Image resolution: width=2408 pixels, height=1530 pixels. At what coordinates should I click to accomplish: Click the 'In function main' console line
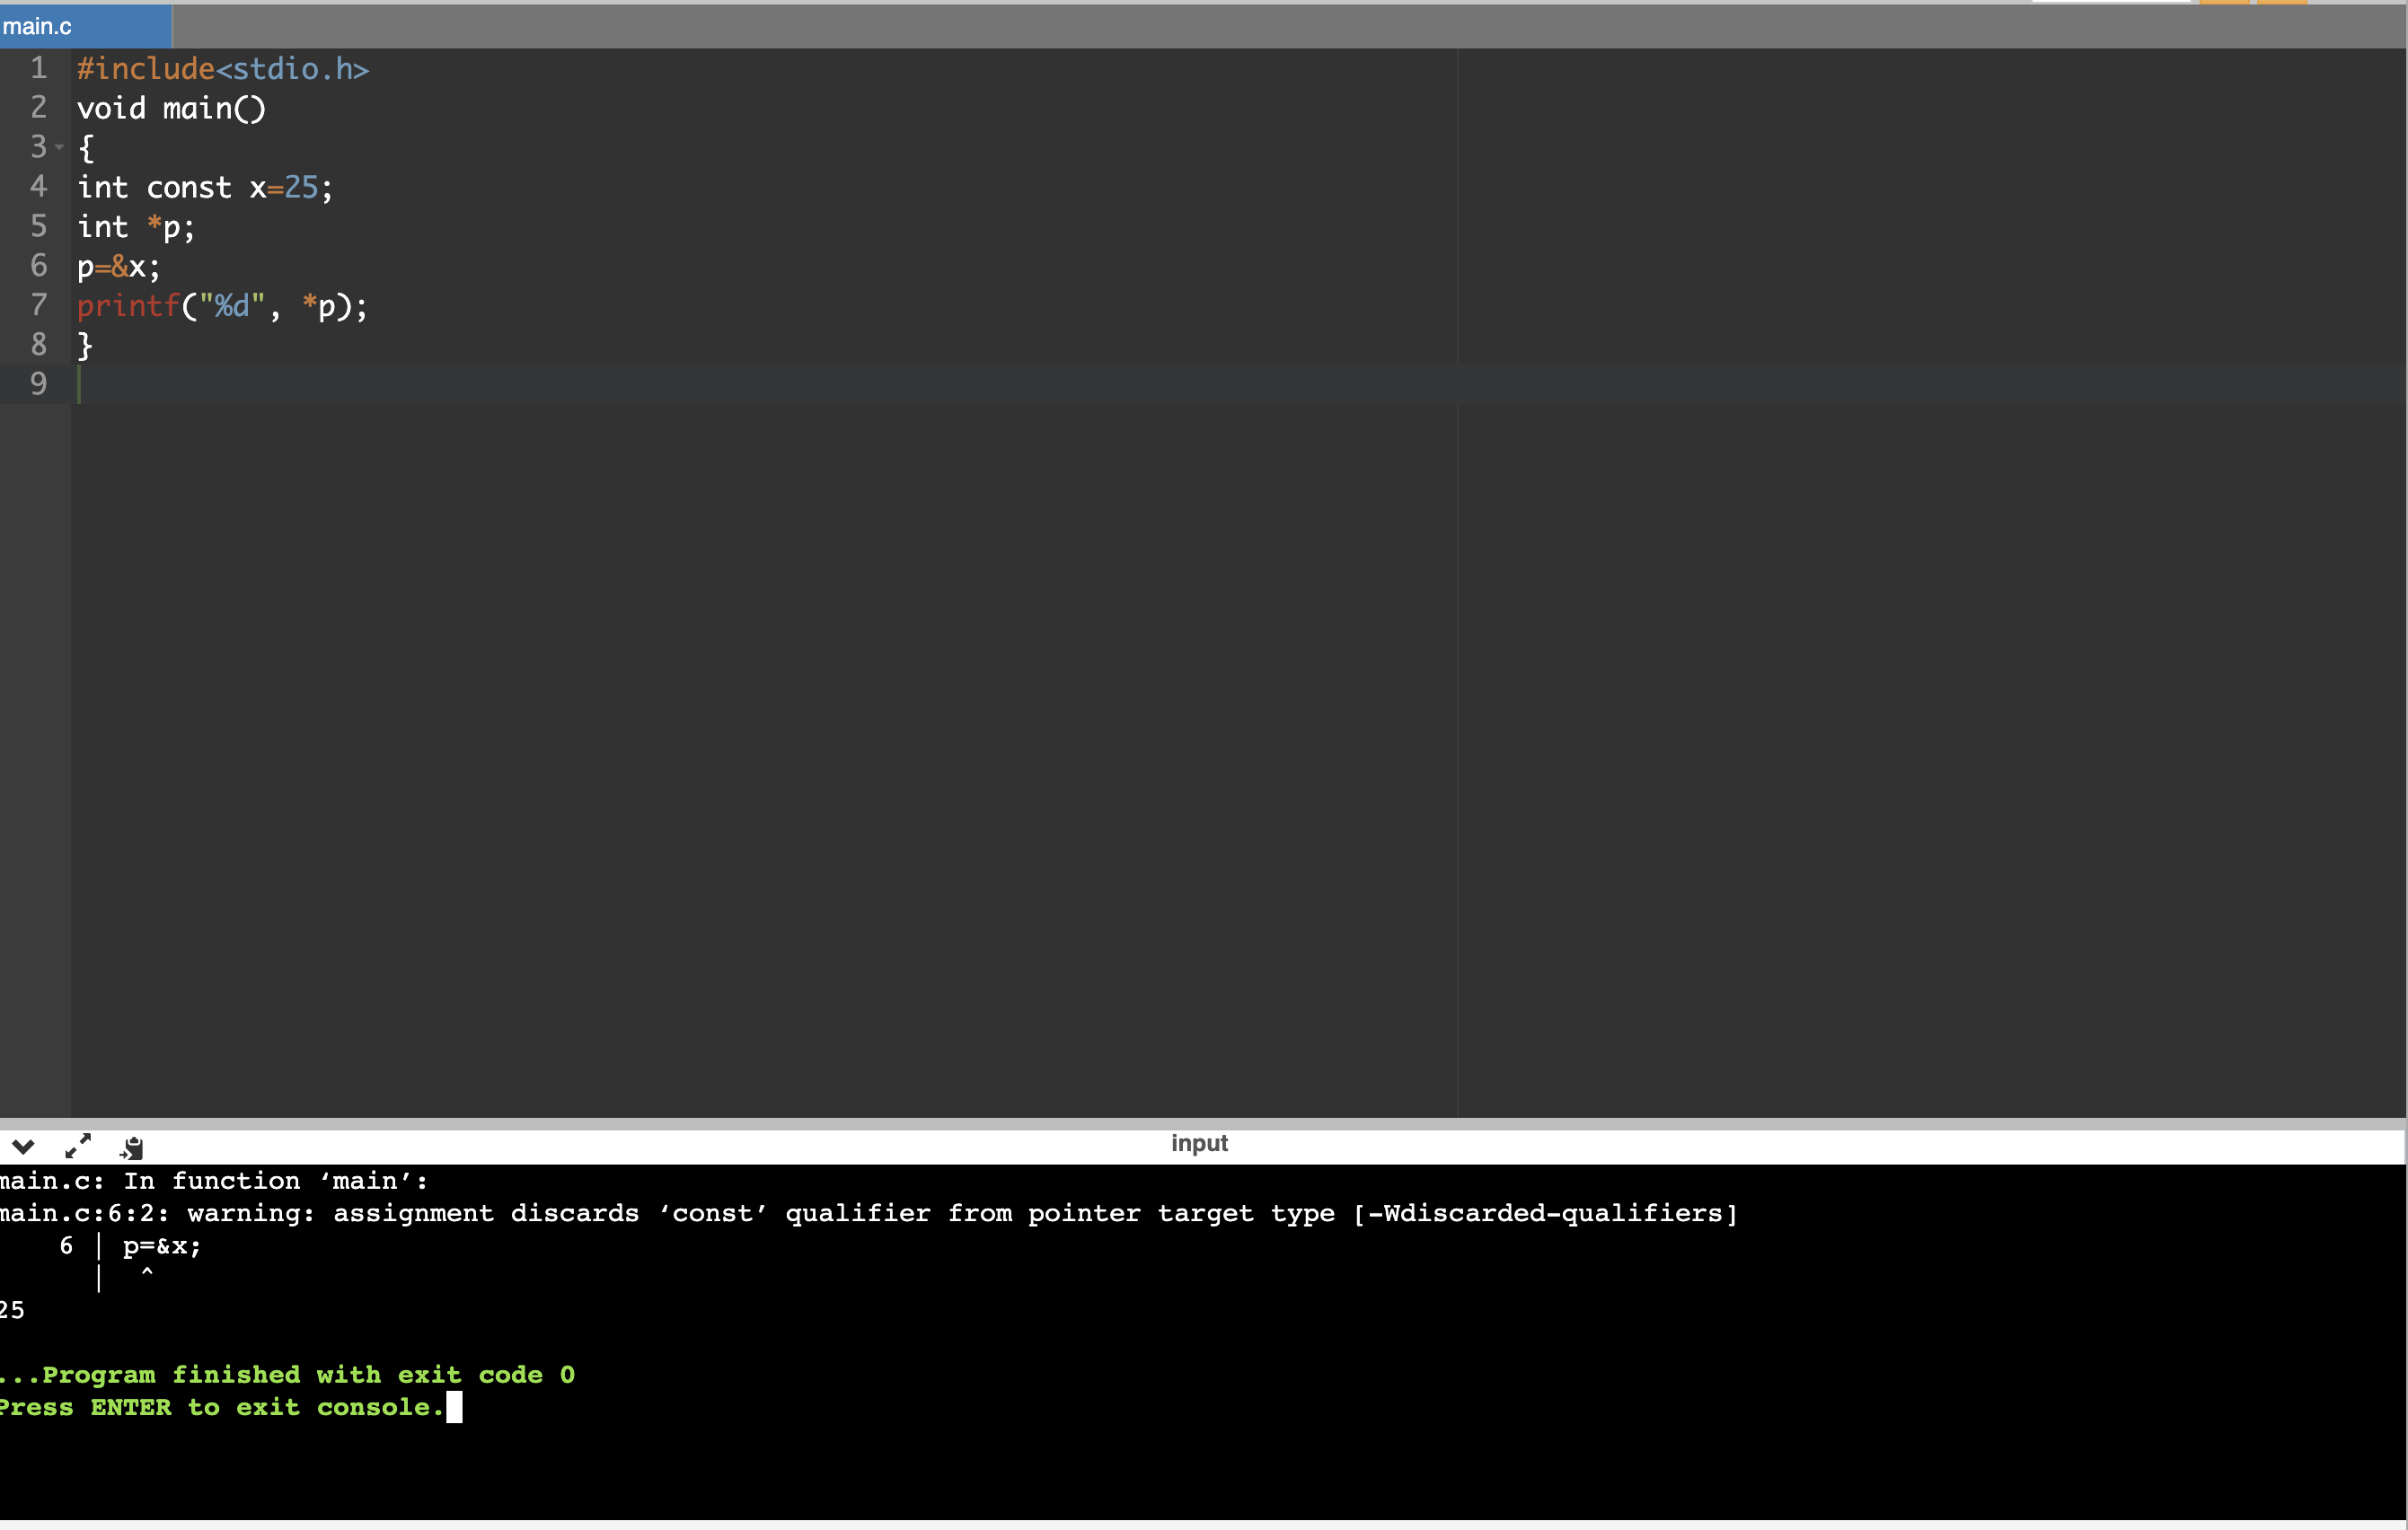pos(214,1181)
